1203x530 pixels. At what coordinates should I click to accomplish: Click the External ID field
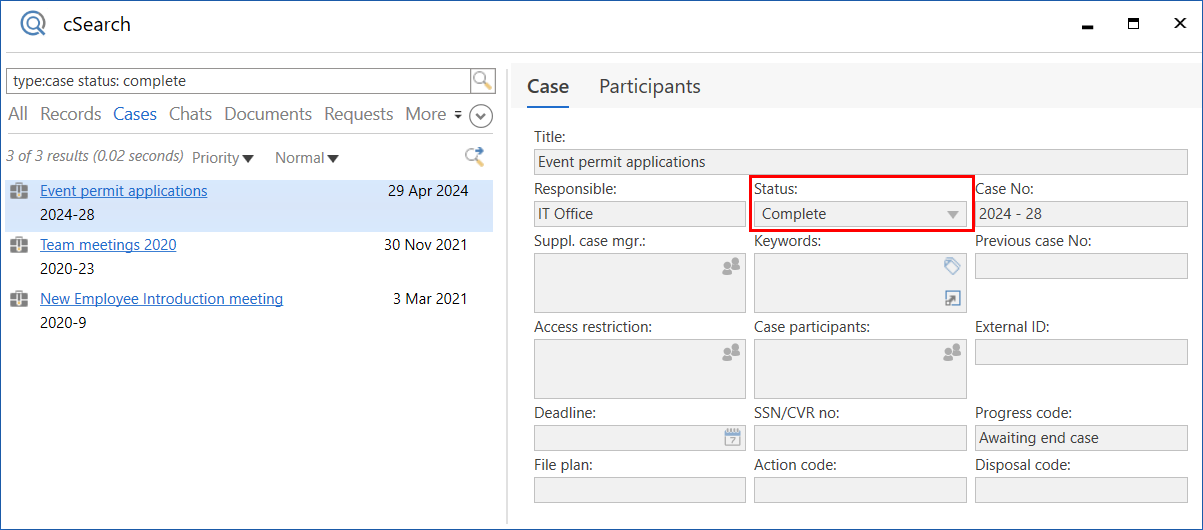[1081, 352]
